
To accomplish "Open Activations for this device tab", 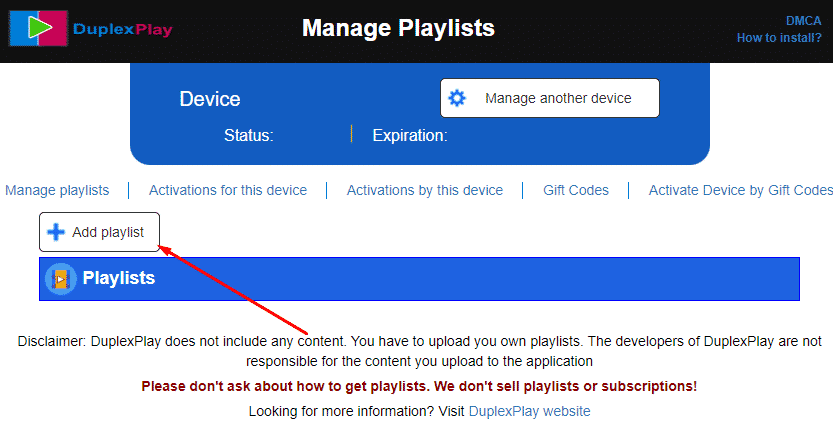I will pyautogui.click(x=228, y=190).
